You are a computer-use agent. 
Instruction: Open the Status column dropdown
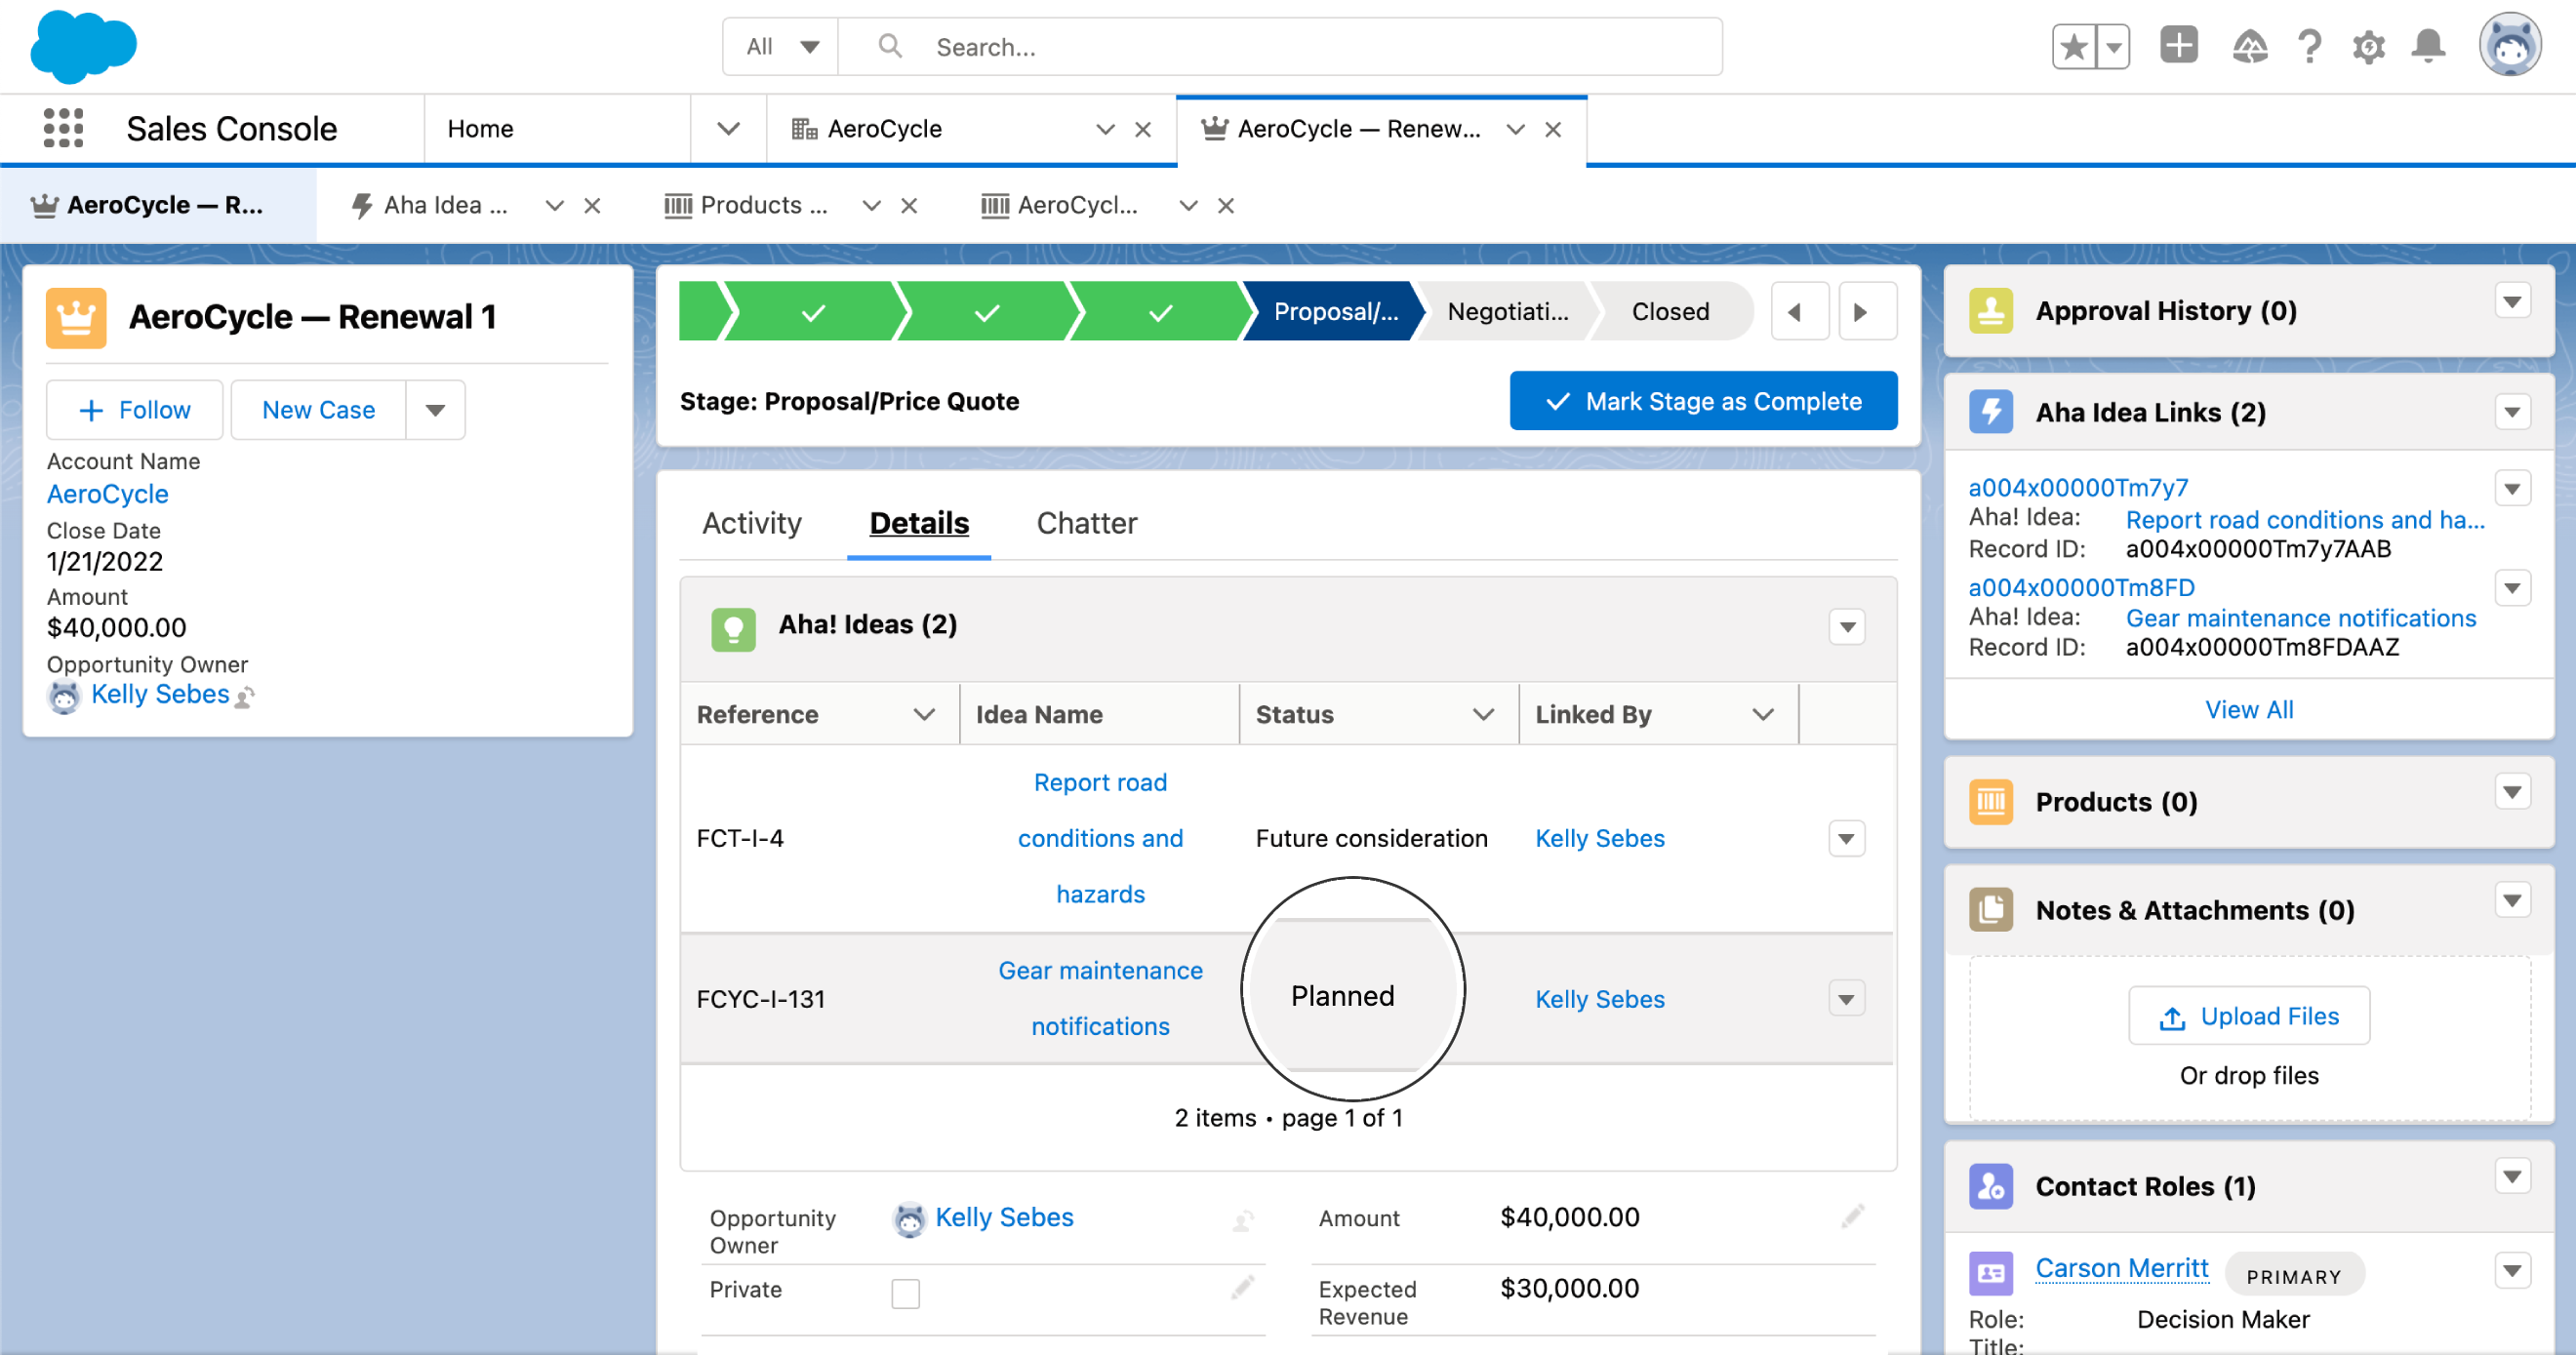click(1483, 714)
